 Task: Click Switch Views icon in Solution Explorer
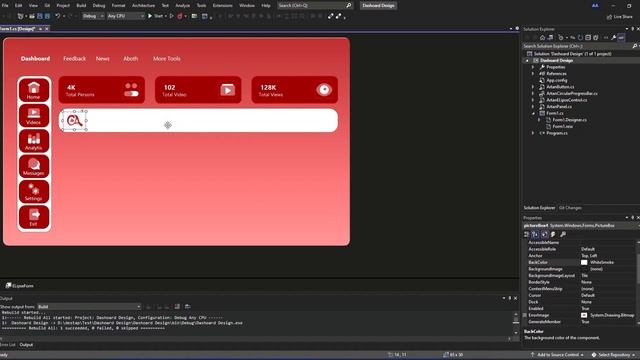[550, 38]
